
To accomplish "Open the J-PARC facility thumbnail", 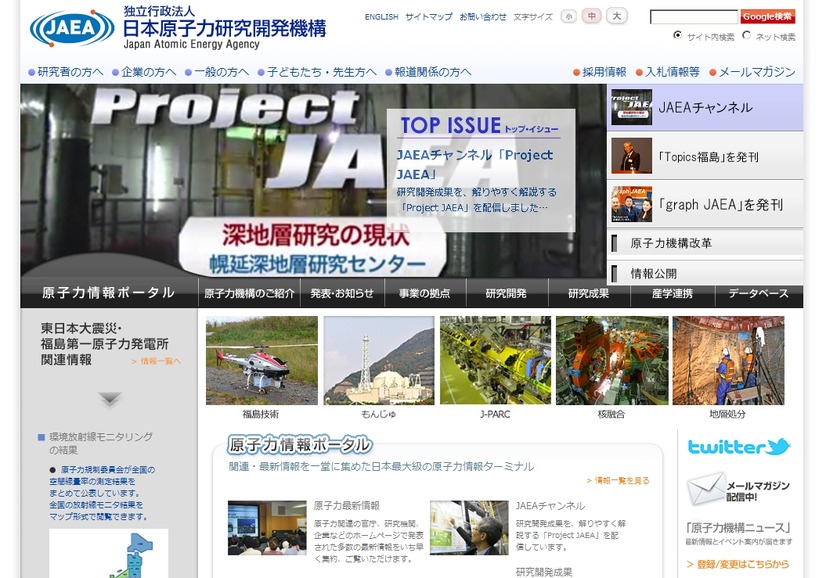I will pos(495,361).
